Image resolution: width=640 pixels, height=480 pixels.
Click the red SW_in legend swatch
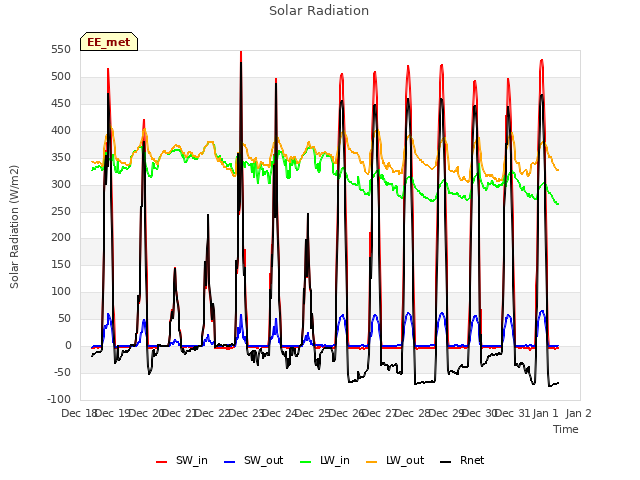pos(162,462)
